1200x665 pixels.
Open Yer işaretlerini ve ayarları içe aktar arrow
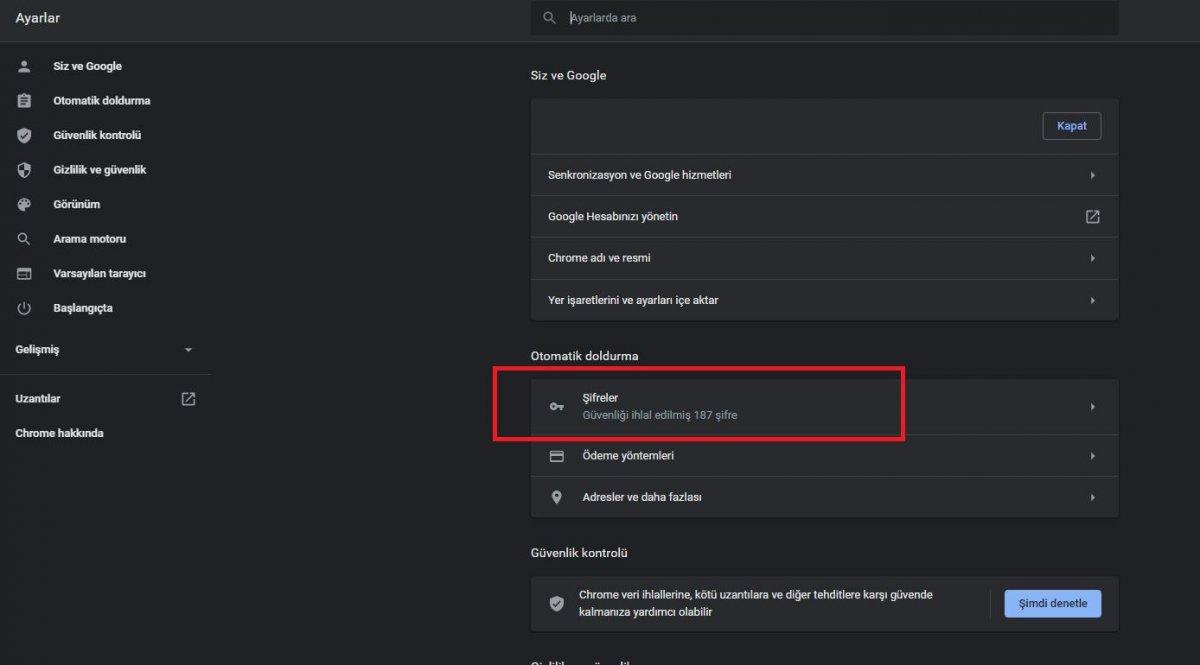(1092, 300)
